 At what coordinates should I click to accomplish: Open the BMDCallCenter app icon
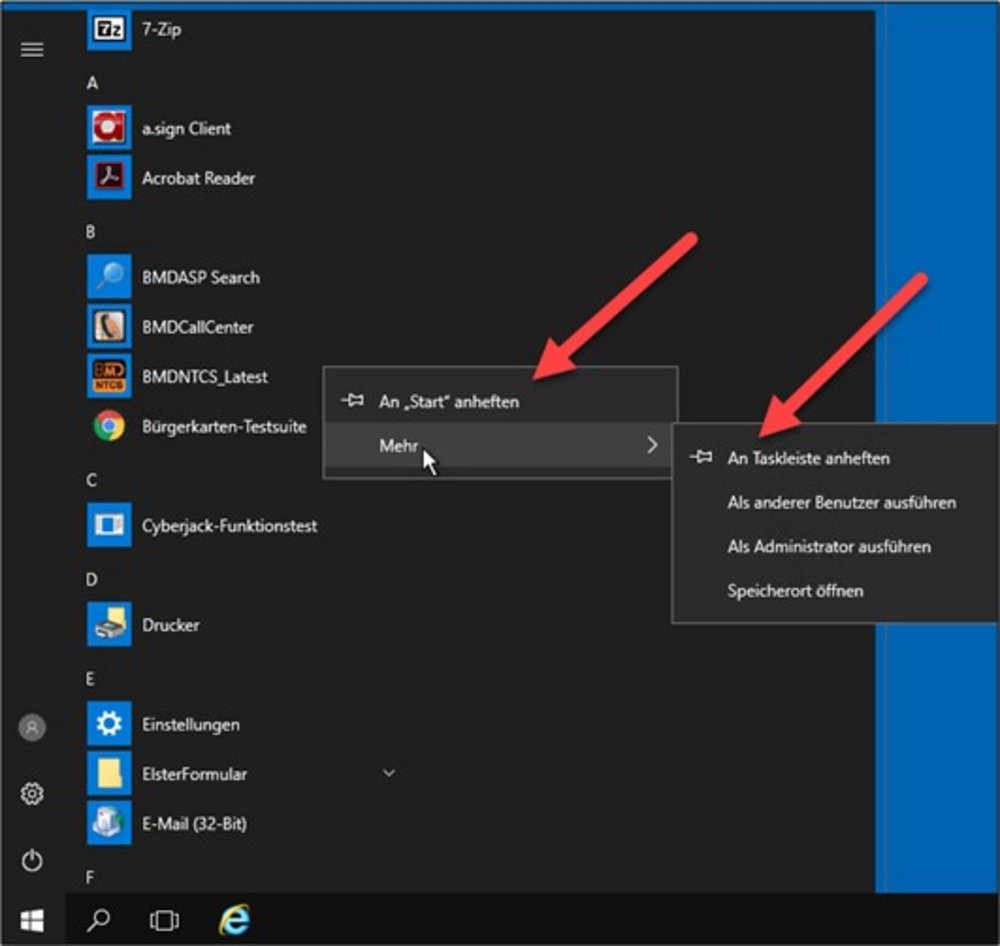pos(108,327)
